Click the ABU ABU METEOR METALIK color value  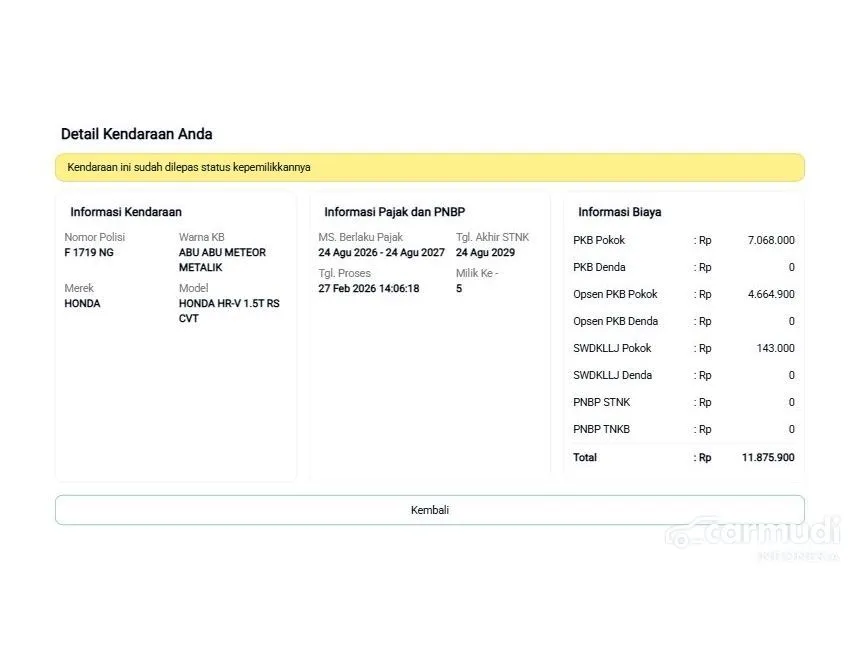coord(222,260)
